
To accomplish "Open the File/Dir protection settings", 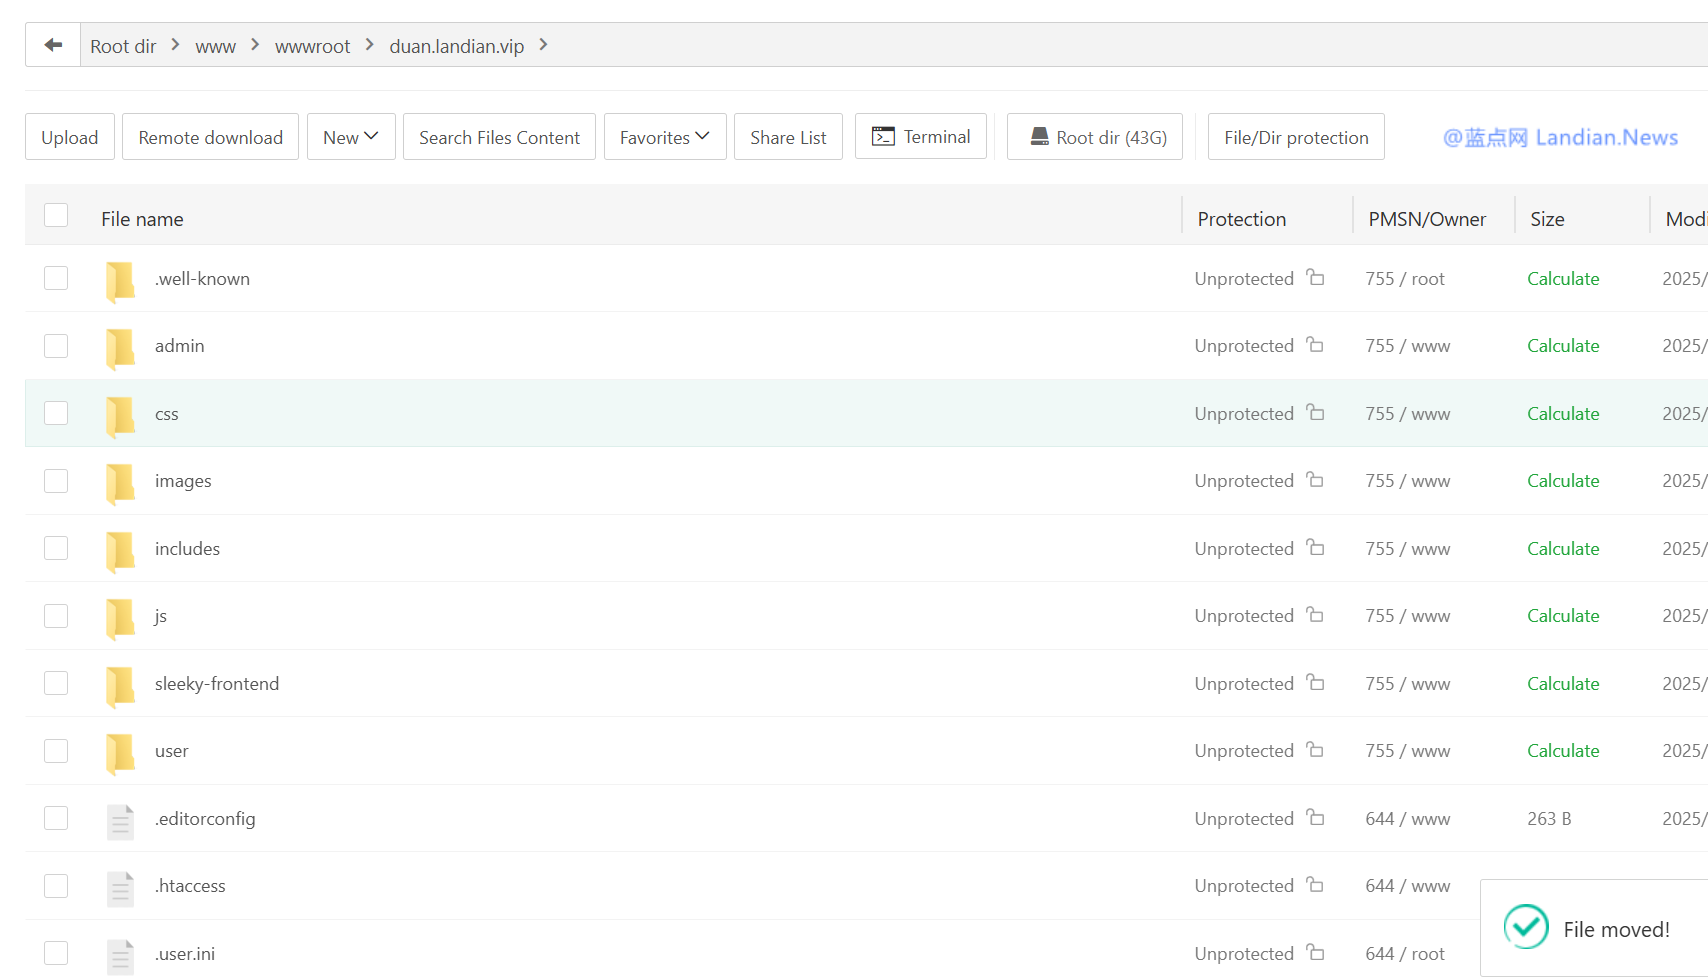I will [x=1296, y=137].
